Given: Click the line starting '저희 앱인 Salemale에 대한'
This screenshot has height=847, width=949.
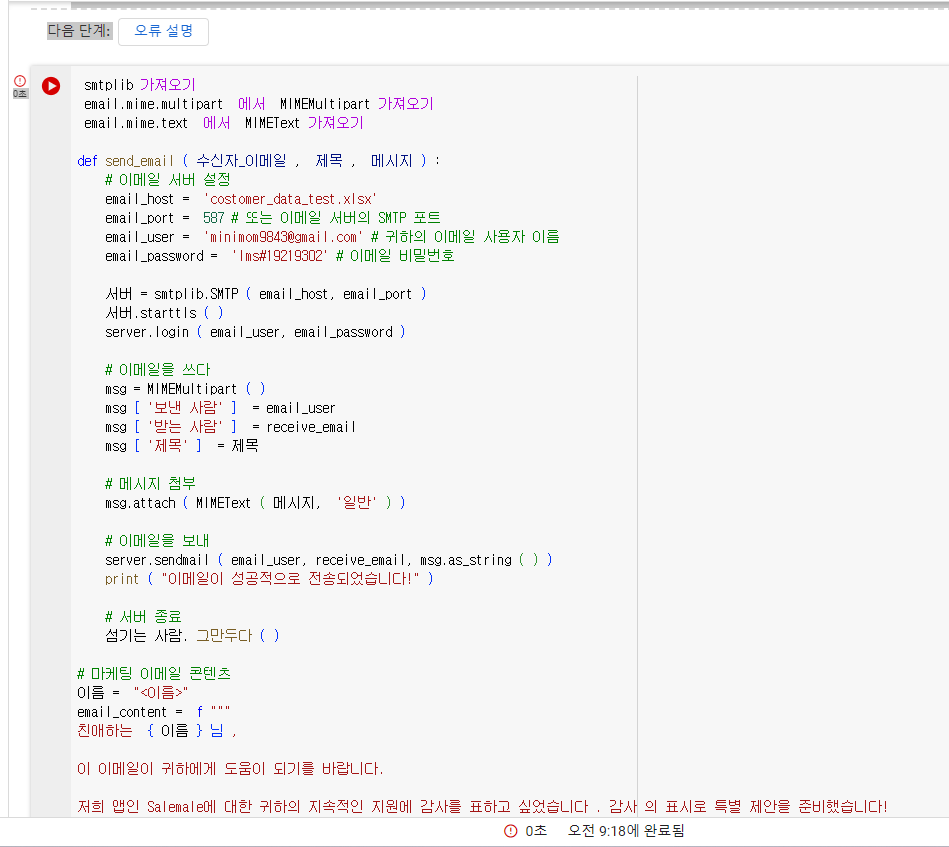Looking at the screenshot, I should [482, 807].
